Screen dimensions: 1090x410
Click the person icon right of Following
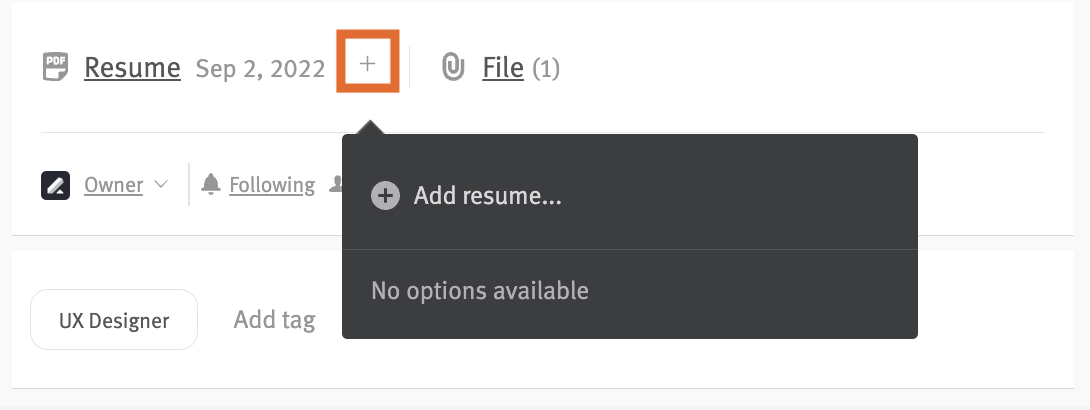tap(336, 184)
